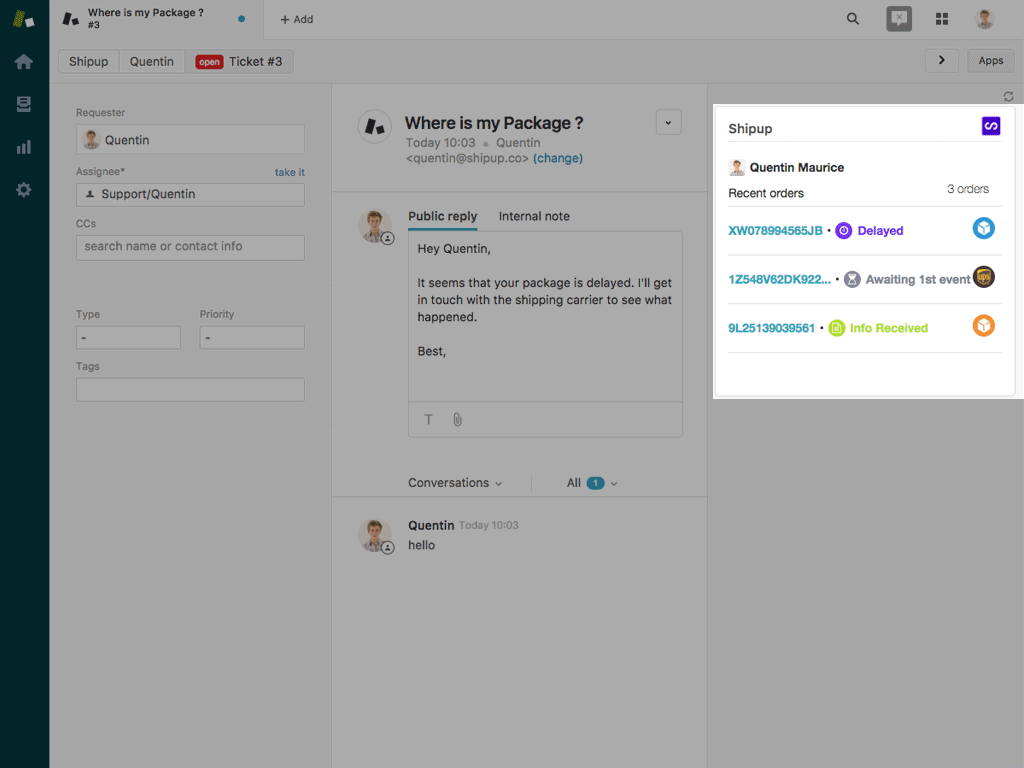1024x768 pixels.
Task: Expand the Conversations dropdown
Action: (497, 482)
